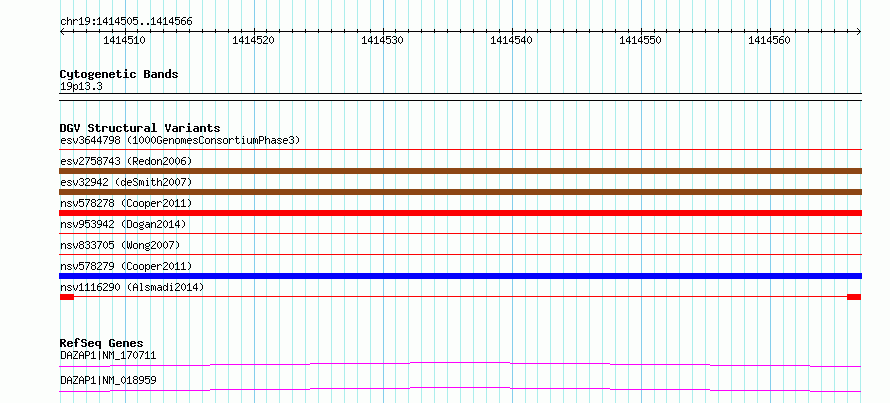890x403 pixels.
Task: Click the right arrow of the ruler
Action: [x=859, y=31]
